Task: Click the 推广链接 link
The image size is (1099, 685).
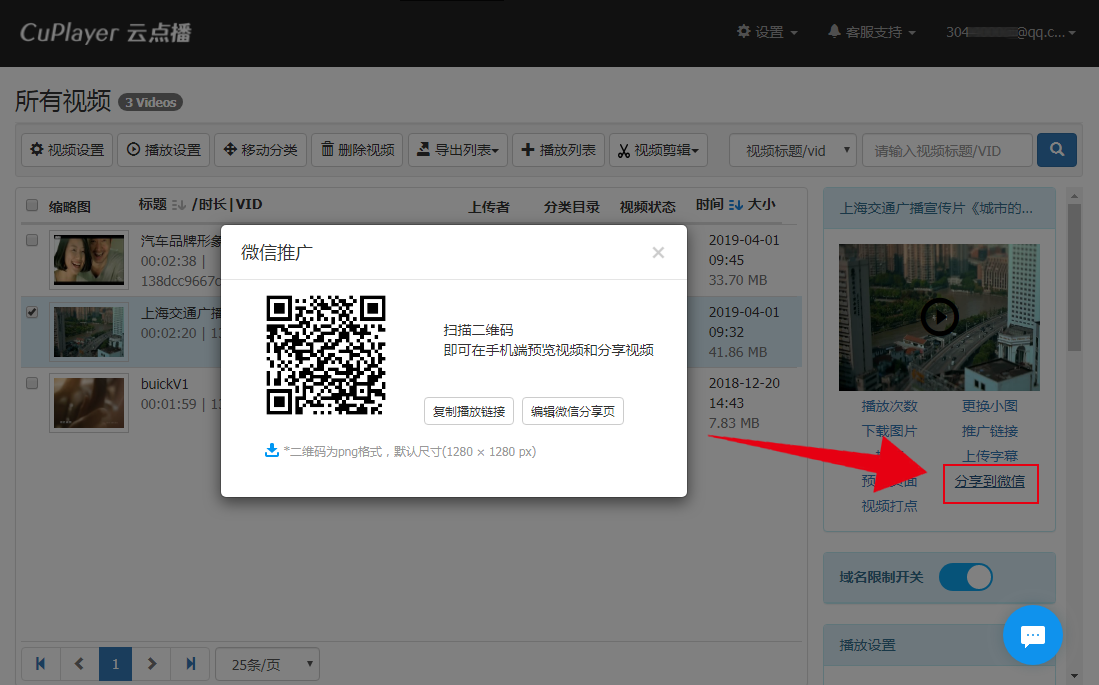Action: click(990, 431)
